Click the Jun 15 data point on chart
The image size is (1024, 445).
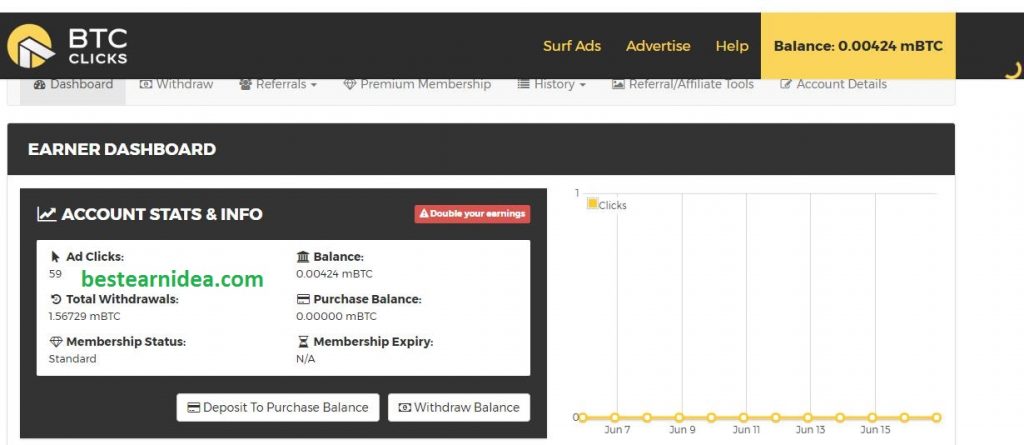(872, 418)
